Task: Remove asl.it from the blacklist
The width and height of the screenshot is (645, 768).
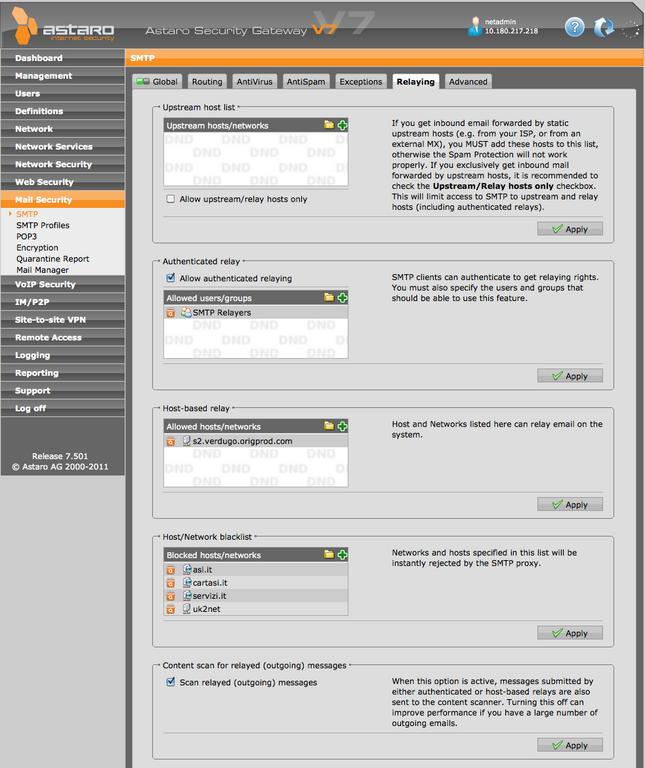Action: point(170,570)
